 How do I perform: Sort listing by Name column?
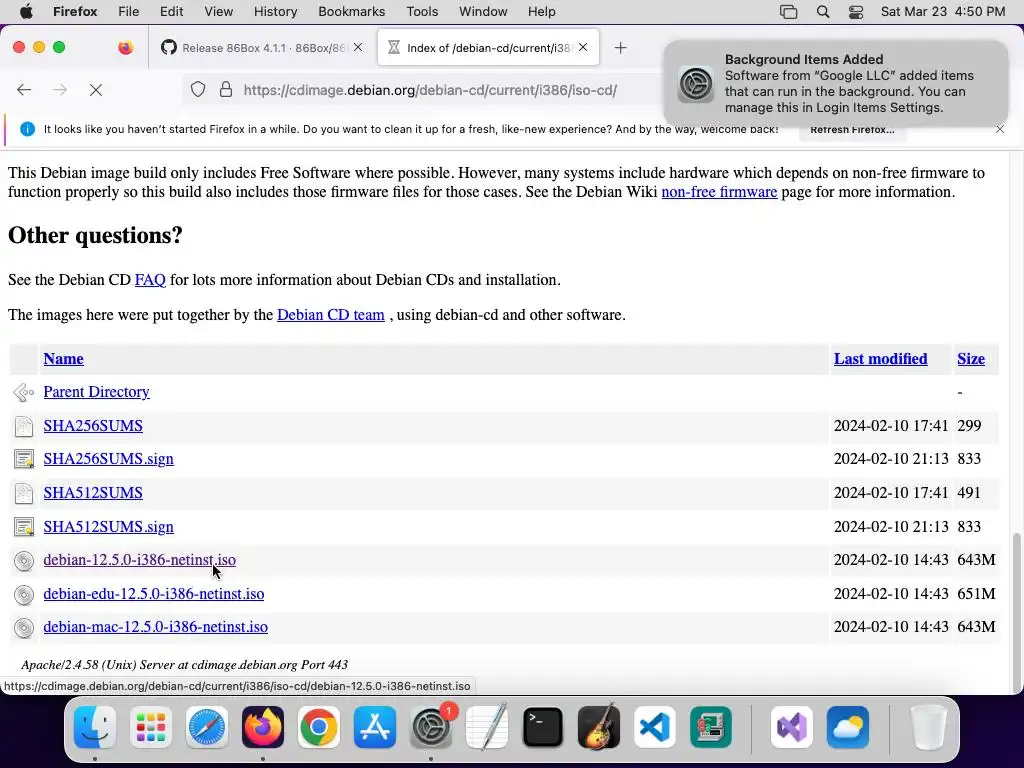click(x=63, y=359)
